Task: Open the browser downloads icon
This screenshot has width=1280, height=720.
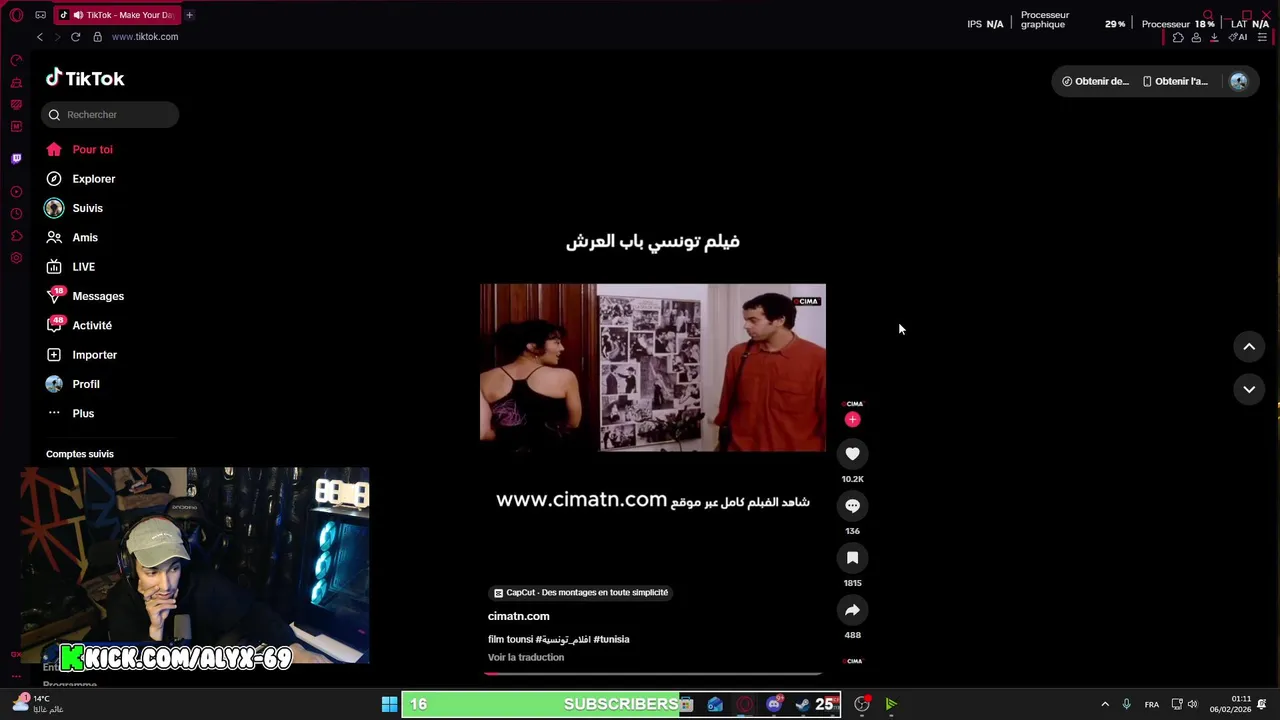Action: pos(1214,37)
